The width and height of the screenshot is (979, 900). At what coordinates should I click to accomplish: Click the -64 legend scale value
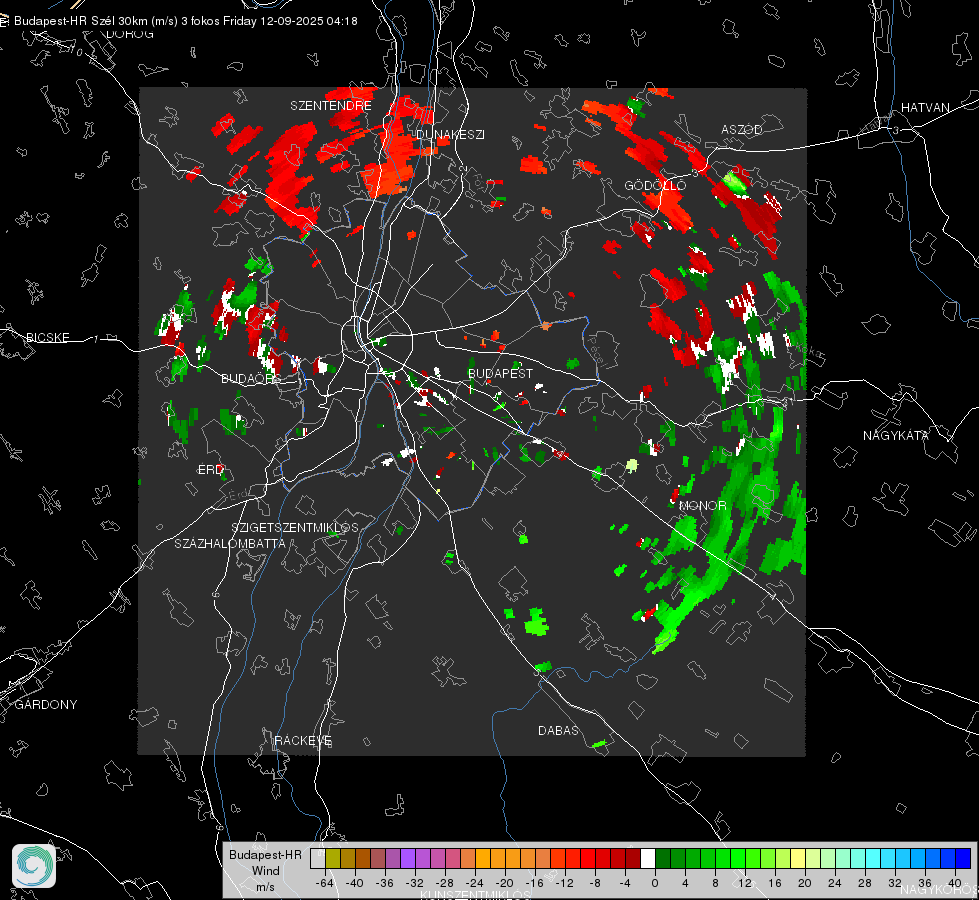tap(325, 883)
